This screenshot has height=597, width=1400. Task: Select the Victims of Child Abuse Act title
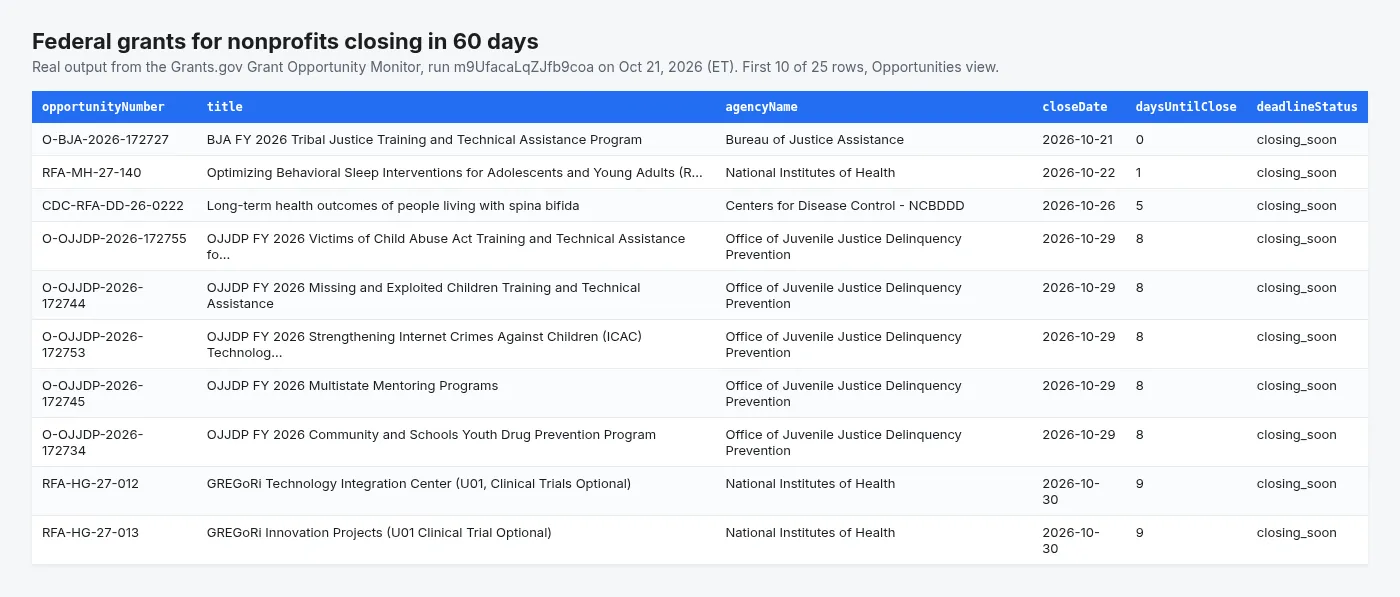[446, 247]
